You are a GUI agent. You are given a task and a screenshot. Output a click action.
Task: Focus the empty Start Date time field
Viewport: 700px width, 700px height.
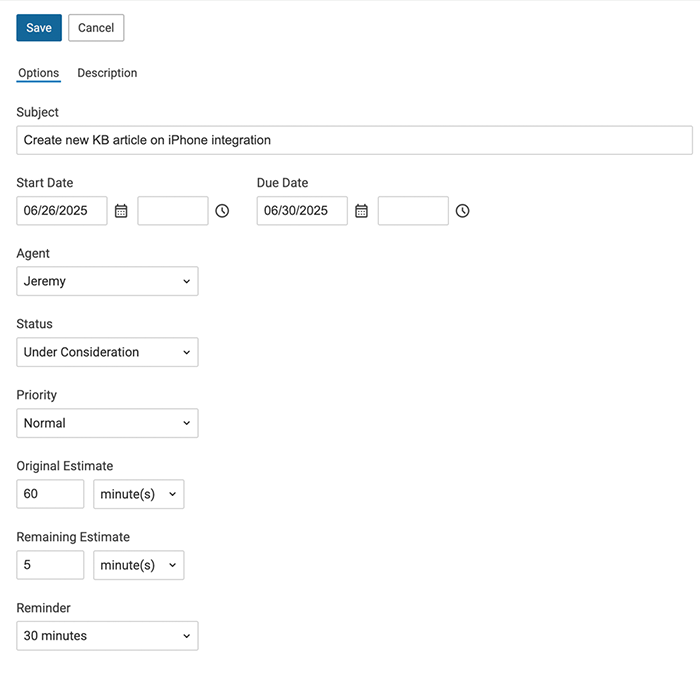[173, 211]
